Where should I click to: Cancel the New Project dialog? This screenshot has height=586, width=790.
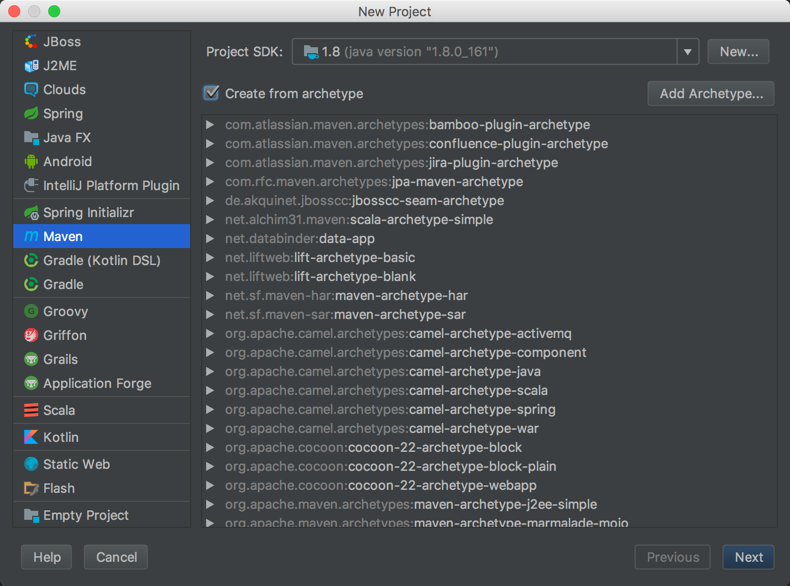[x=116, y=557]
